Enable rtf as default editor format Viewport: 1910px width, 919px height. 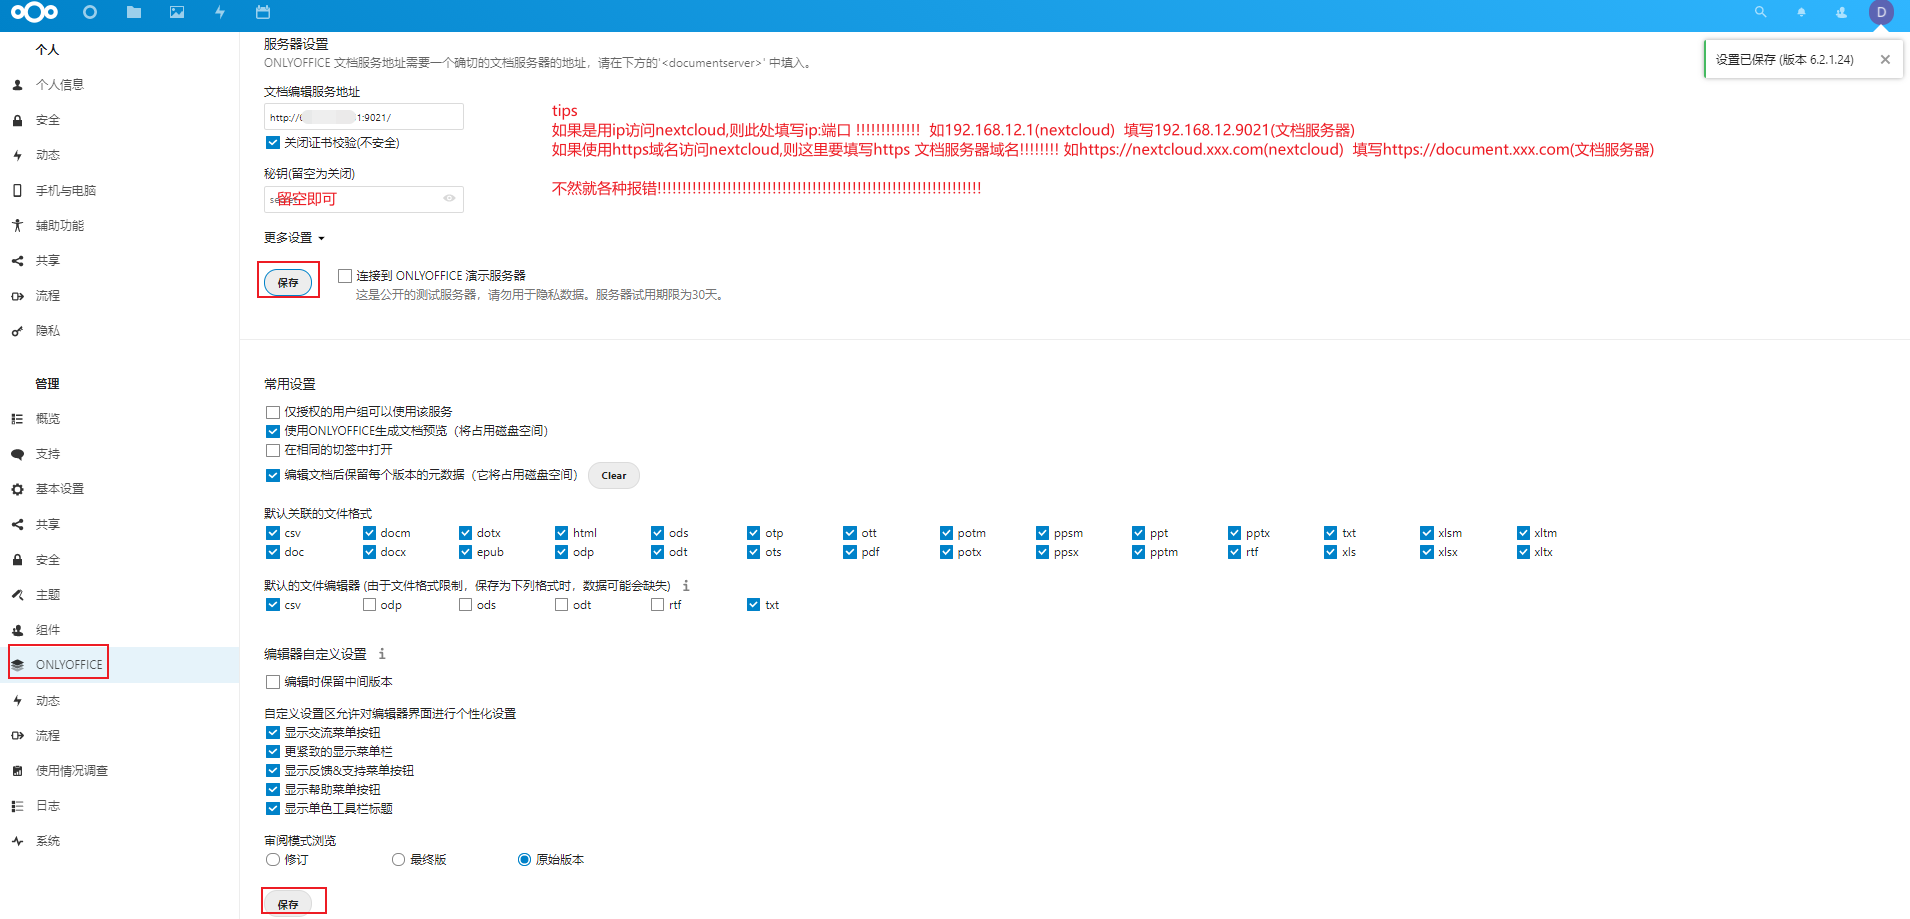(657, 605)
